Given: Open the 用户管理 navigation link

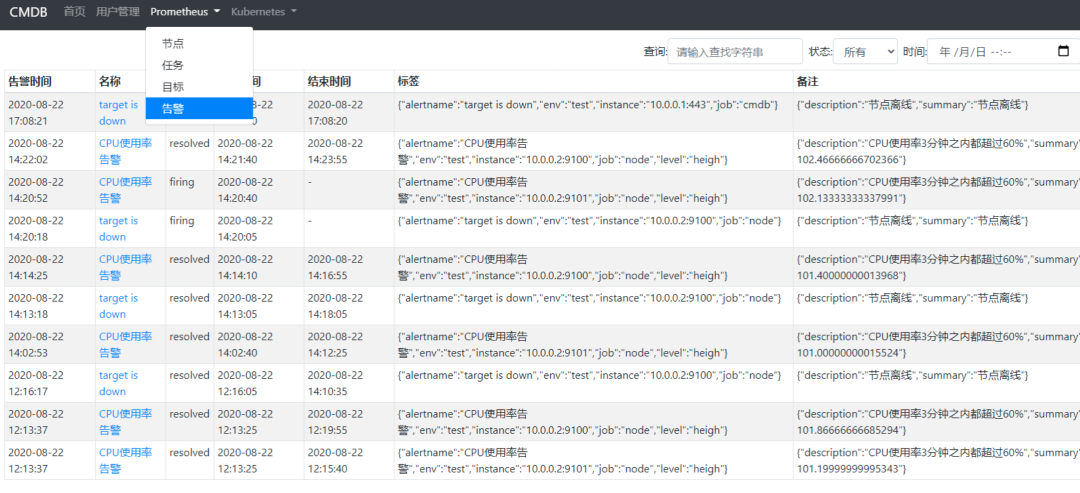Looking at the screenshot, I should tap(118, 12).
